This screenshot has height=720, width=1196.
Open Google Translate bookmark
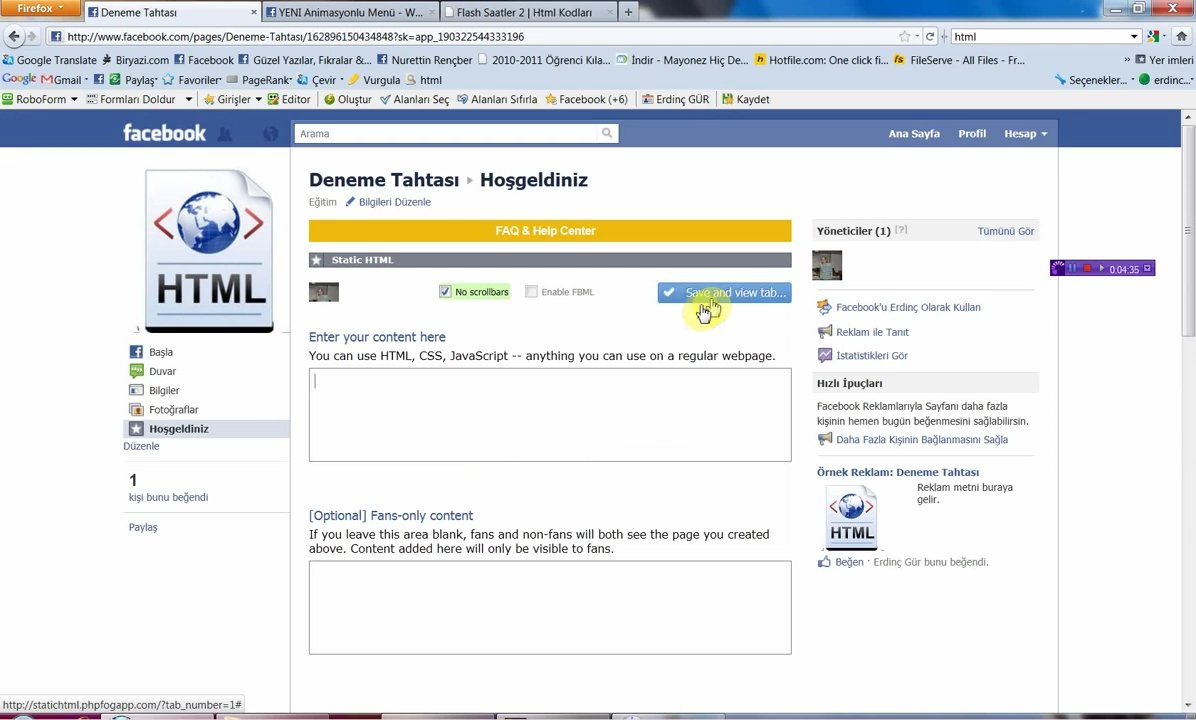[x=50, y=59]
